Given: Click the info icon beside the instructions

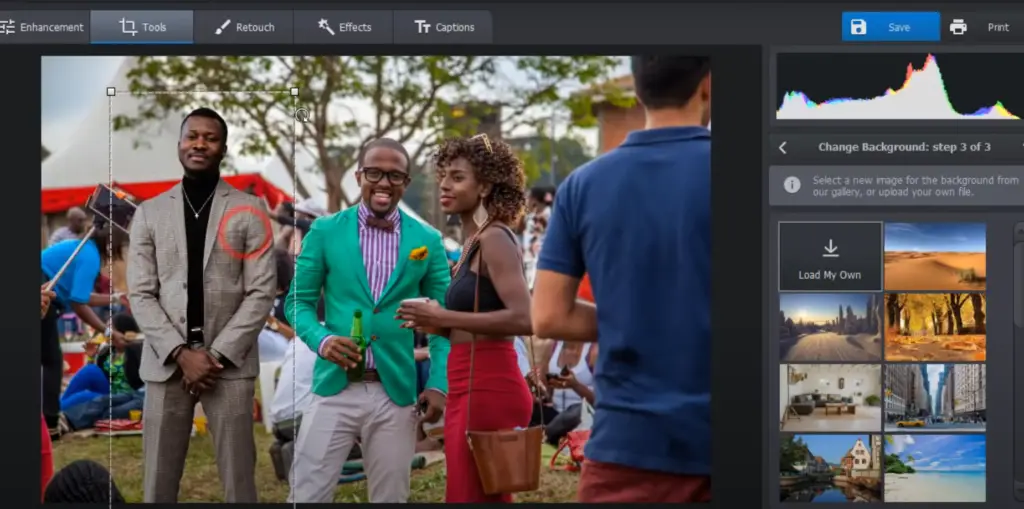Looking at the screenshot, I should point(791,185).
